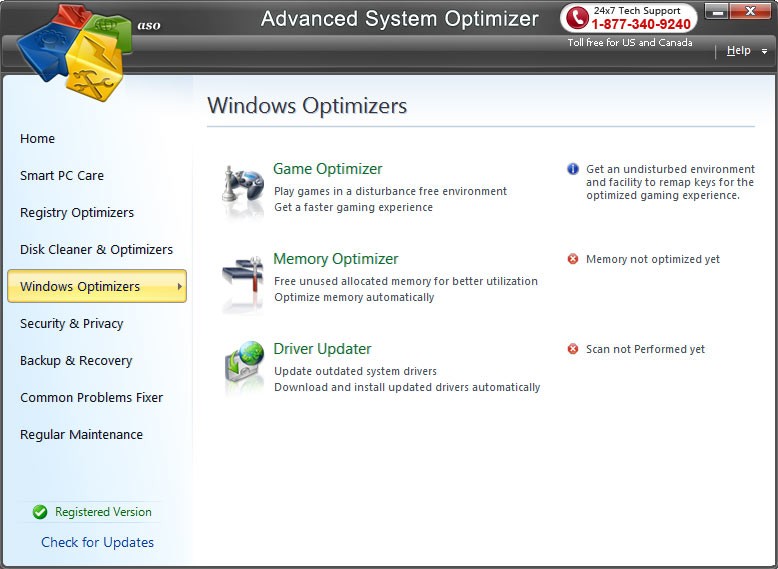Click 'Get an undisturbed environment' info text
The width and height of the screenshot is (778, 569).
click(670, 182)
